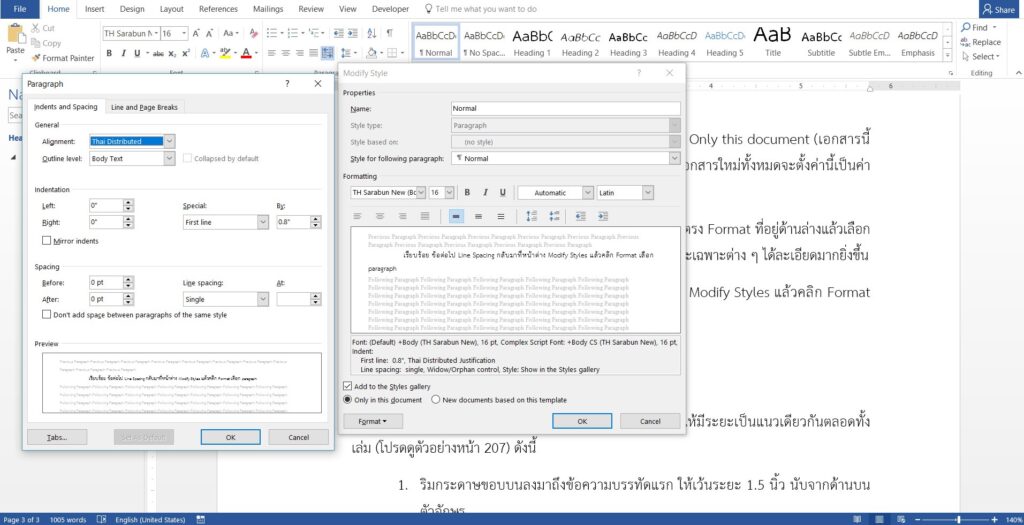Click Underline in Modify Style dialog
This screenshot has width=1024, height=525.
tap(503, 192)
